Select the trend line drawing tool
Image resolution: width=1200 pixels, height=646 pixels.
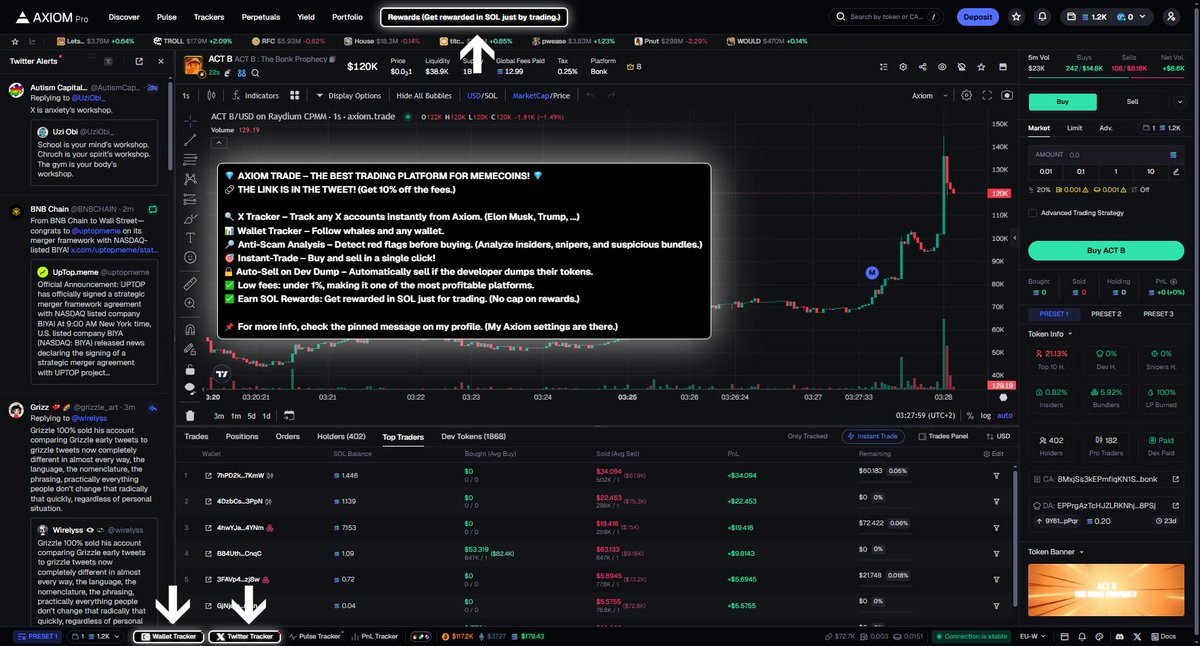pos(190,139)
